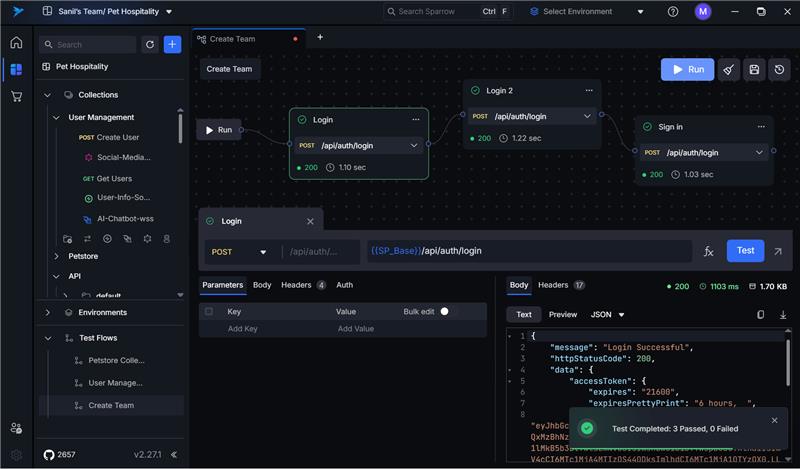This screenshot has height=469, width=800.
Task: Open the team members icon at sidebar bottom
Action: [x=16, y=428]
